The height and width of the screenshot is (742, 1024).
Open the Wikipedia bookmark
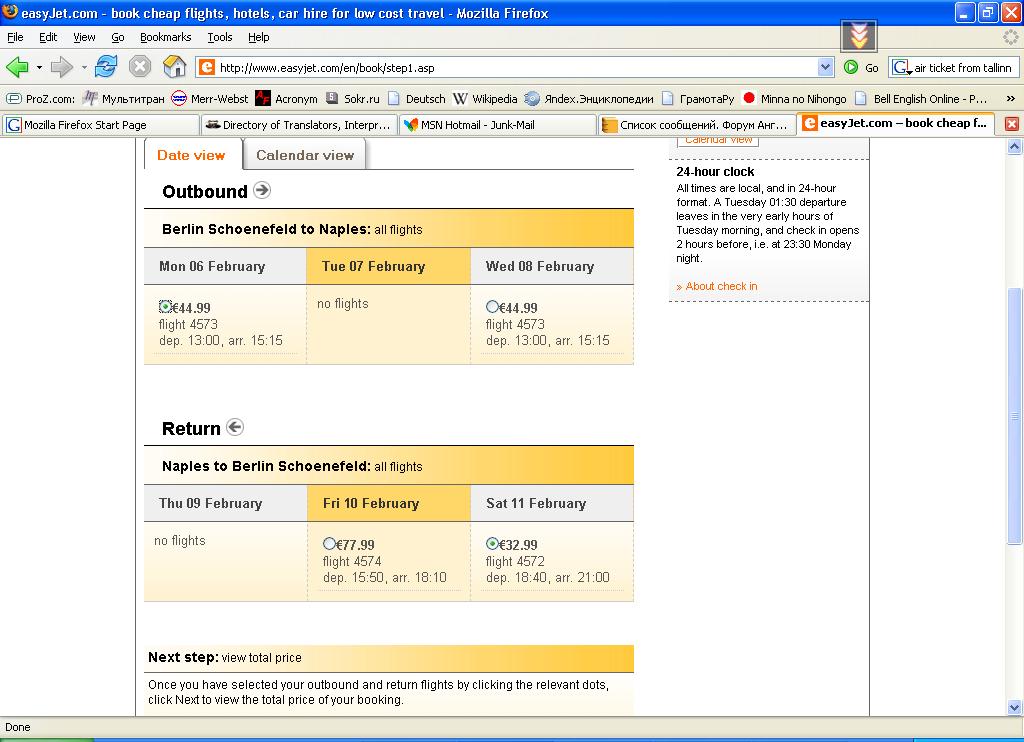click(x=485, y=99)
